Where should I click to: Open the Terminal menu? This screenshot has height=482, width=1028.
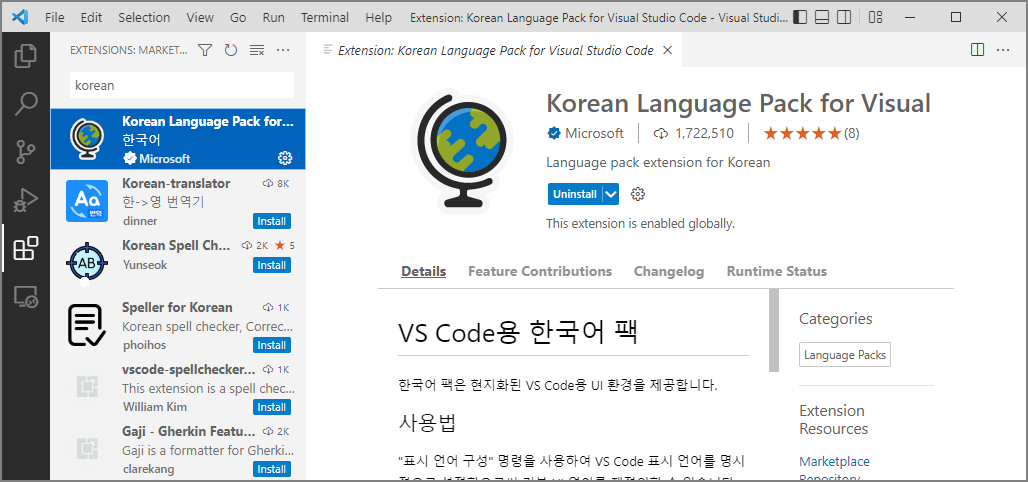325,18
